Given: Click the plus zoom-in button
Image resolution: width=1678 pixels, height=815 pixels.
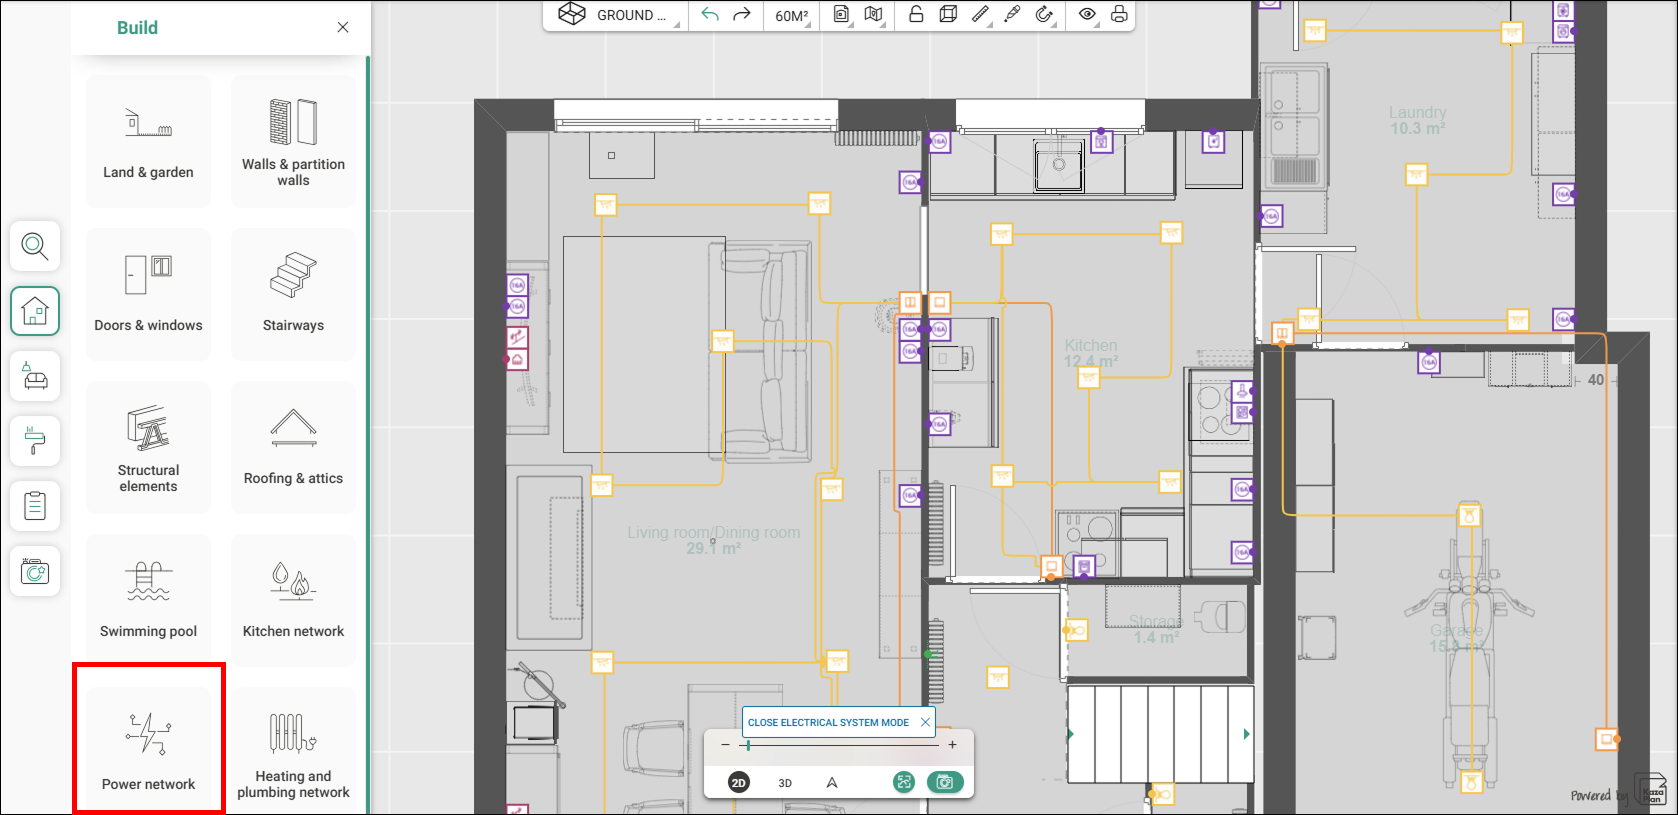Looking at the screenshot, I should 952,745.
